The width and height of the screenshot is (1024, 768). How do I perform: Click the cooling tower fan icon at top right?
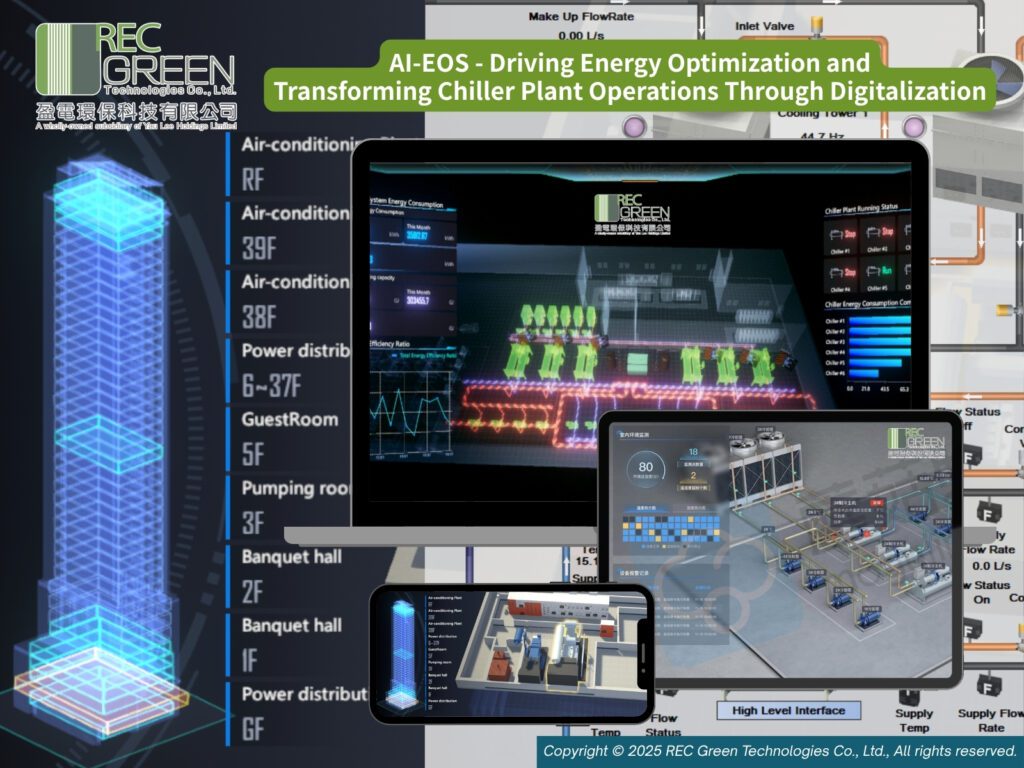(x=993, y=80)
